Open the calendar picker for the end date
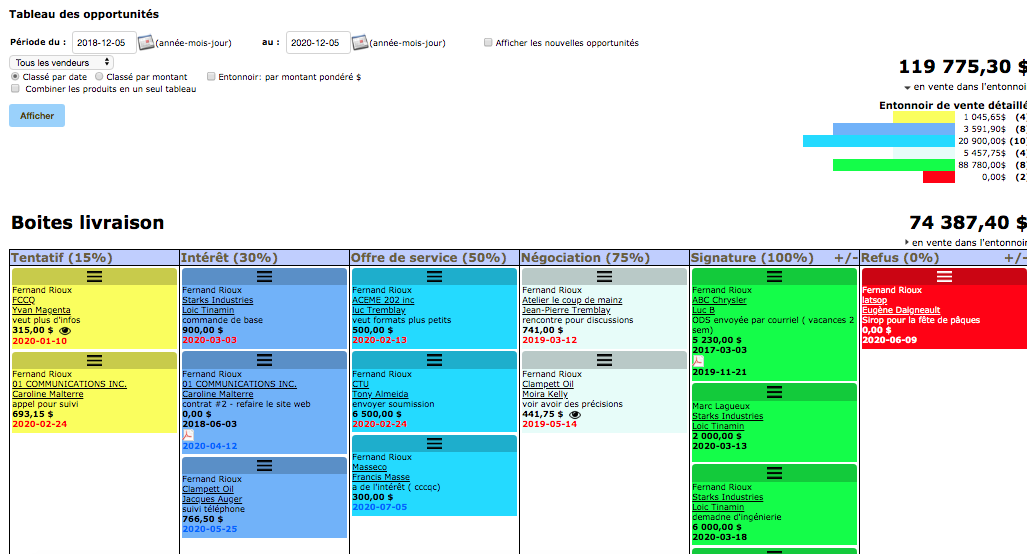 click(359, 42)
